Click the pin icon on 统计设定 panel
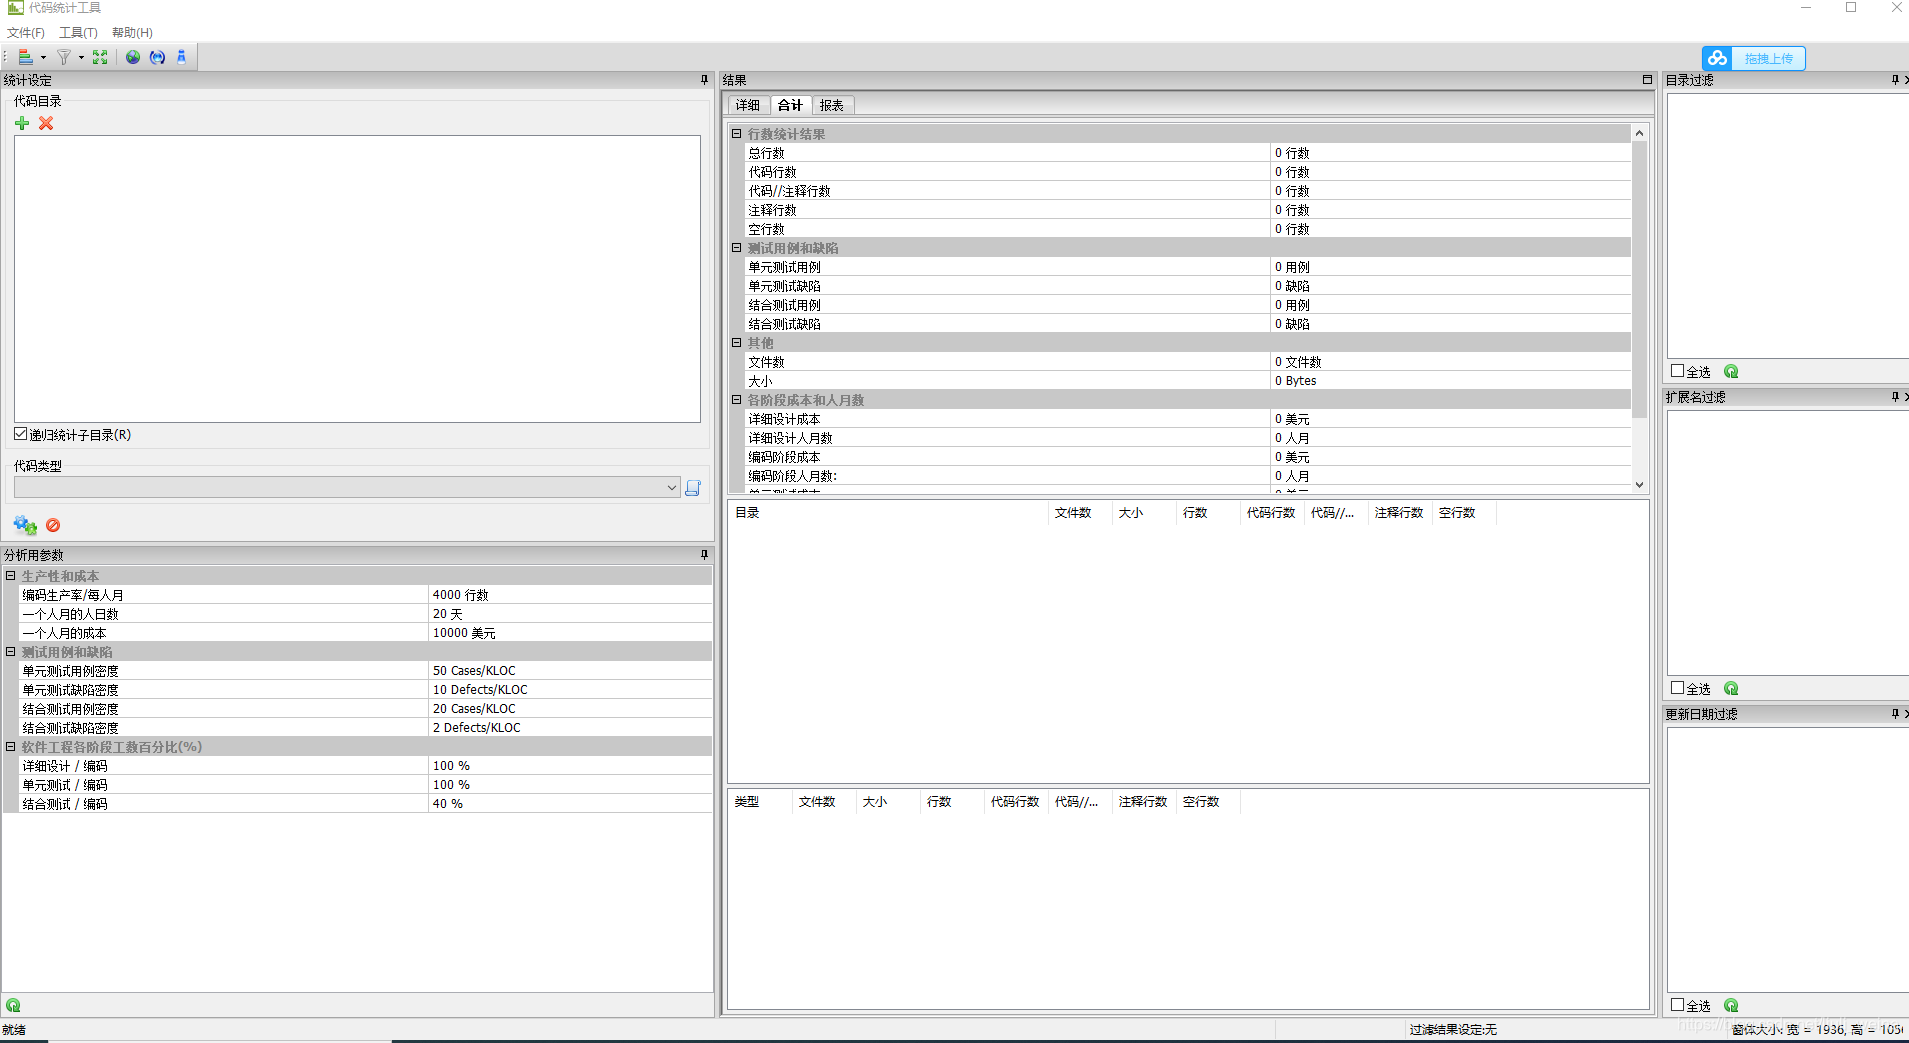1909x1043 pixels. pyautogui.click(x=704, y=80)
